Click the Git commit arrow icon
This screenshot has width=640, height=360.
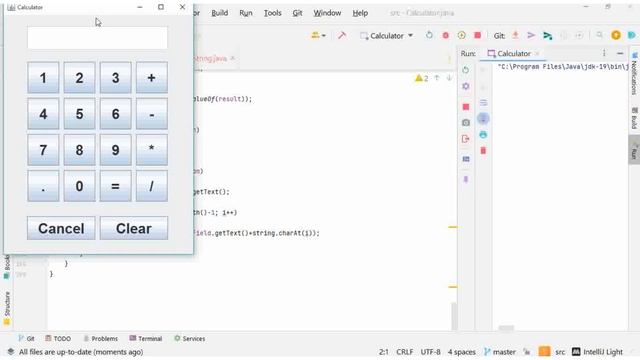tap(531, 36)
